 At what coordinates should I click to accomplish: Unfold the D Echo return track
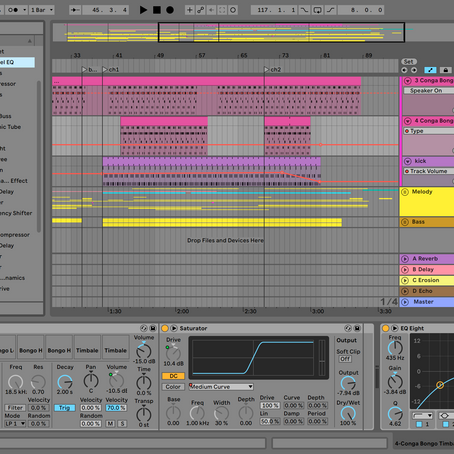(x=405, y=291)
